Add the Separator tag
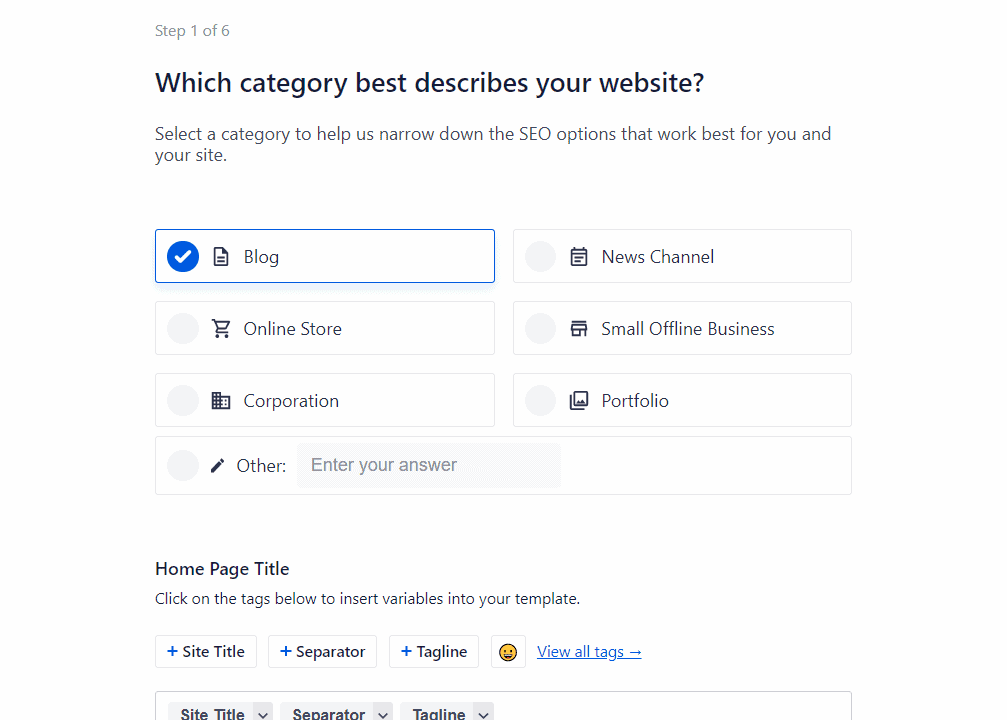Screen dimensions: 1007x720 click(x=322, y=651)
